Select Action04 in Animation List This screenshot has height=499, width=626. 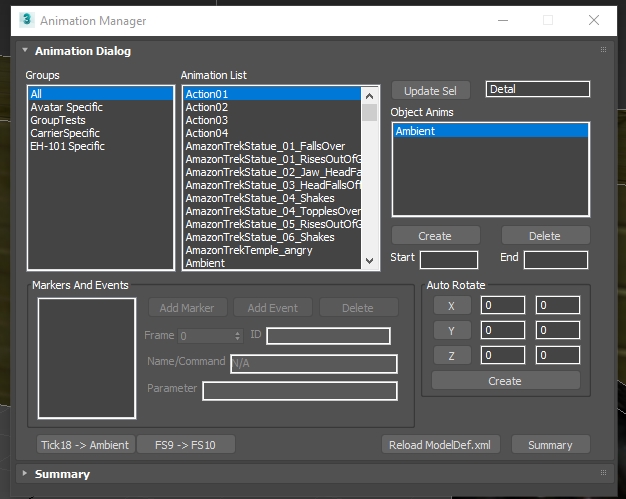272,133
